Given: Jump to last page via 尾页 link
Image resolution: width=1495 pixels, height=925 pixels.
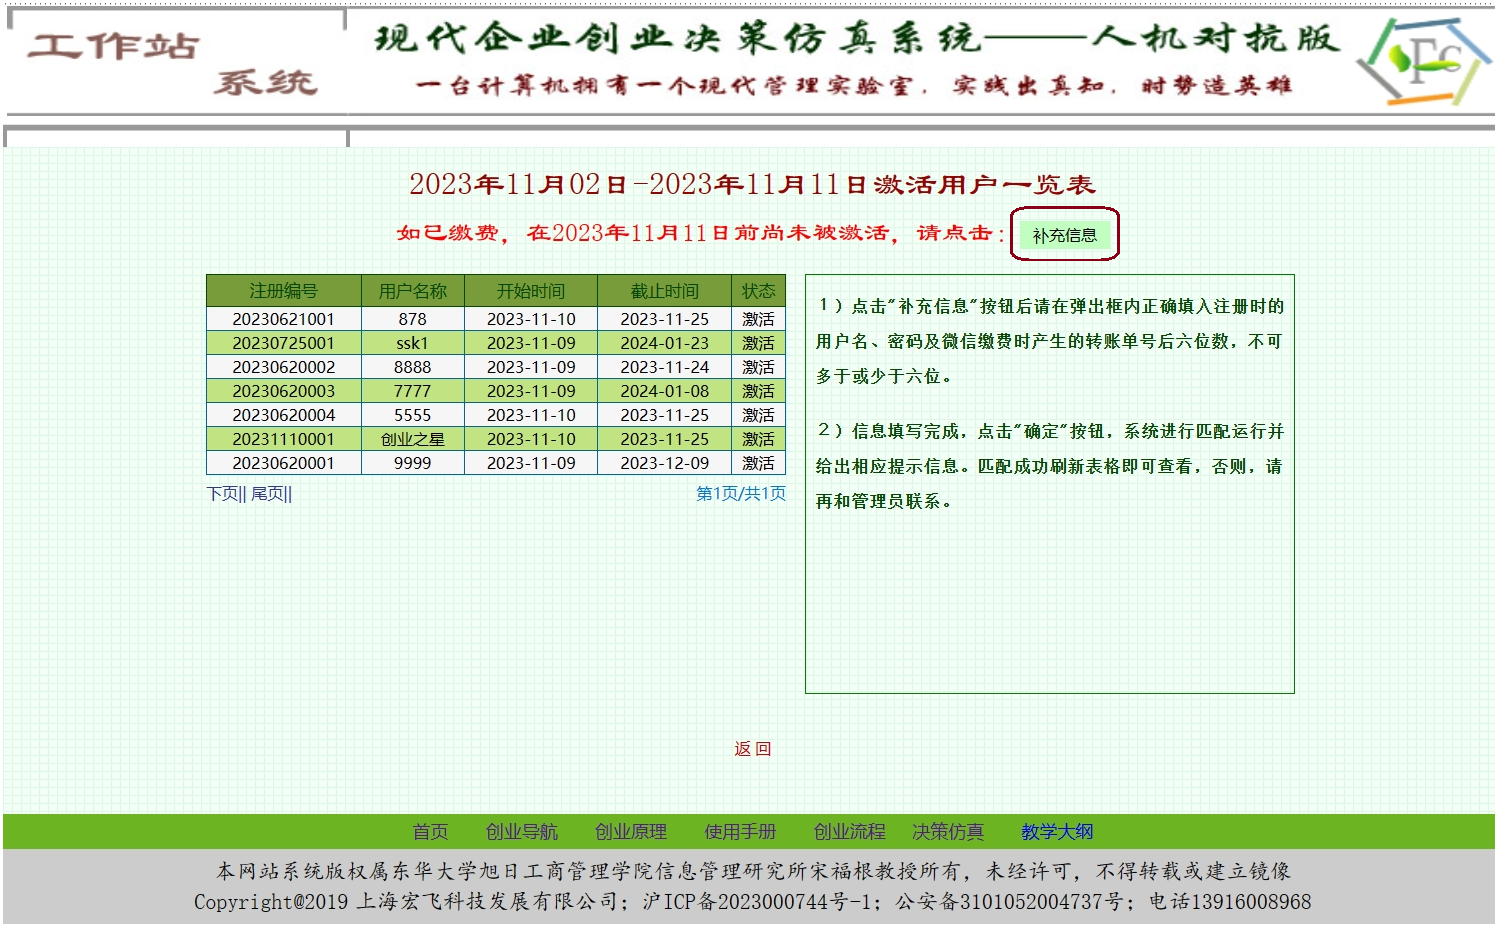Looking at the screenshot, I should pos(268,494).
